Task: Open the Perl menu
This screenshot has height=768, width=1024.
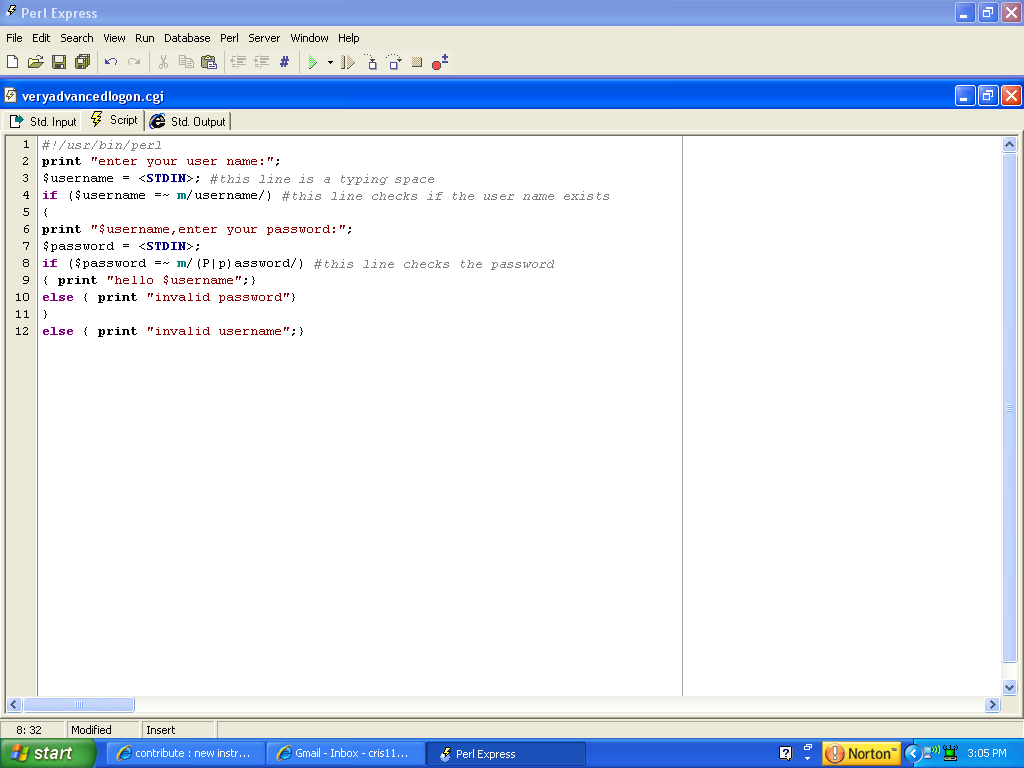Action: (x=229, y=38)
